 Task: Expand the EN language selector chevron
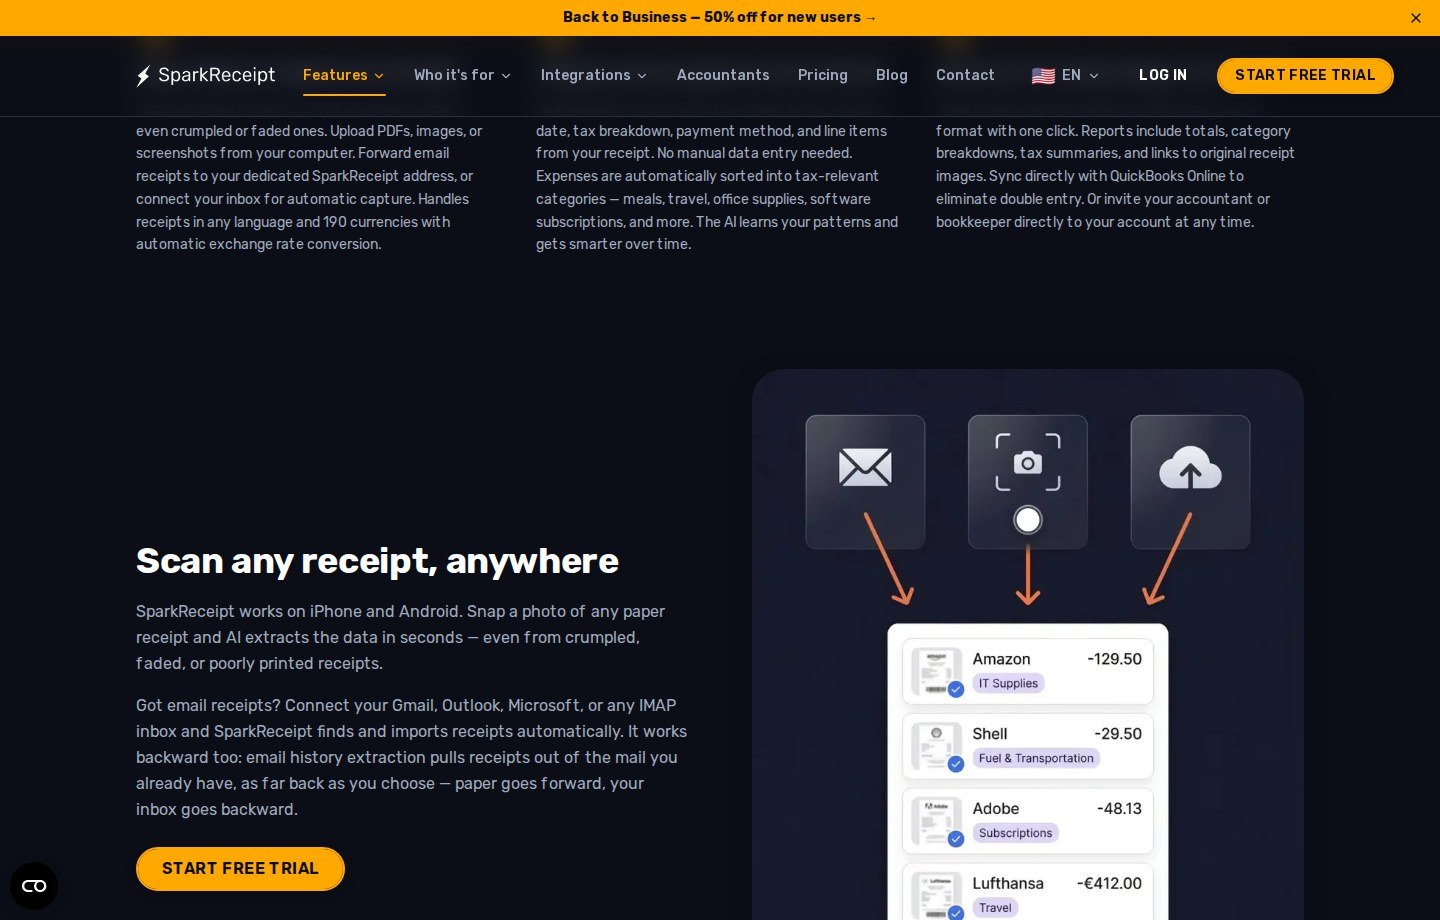coord(1094,76)
